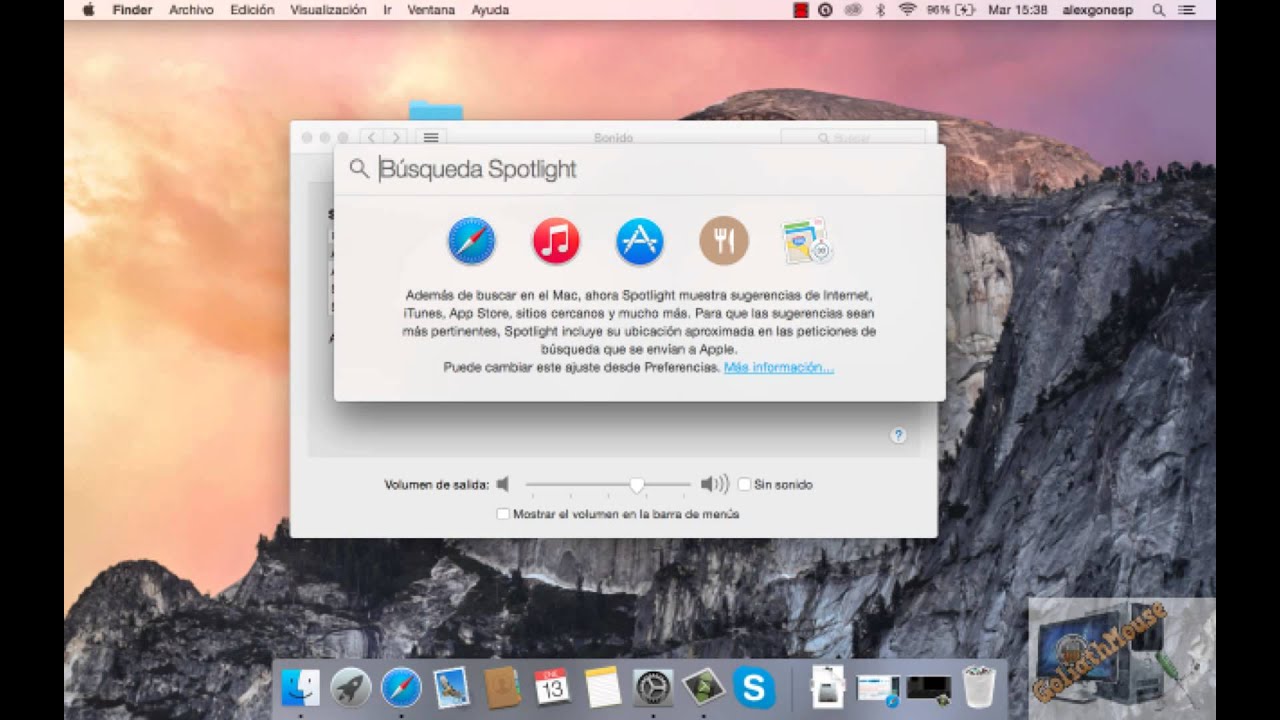Open the minimized dark window in Dock
1280x720 pixels.
pyautogui.click(x=929, y=688)
